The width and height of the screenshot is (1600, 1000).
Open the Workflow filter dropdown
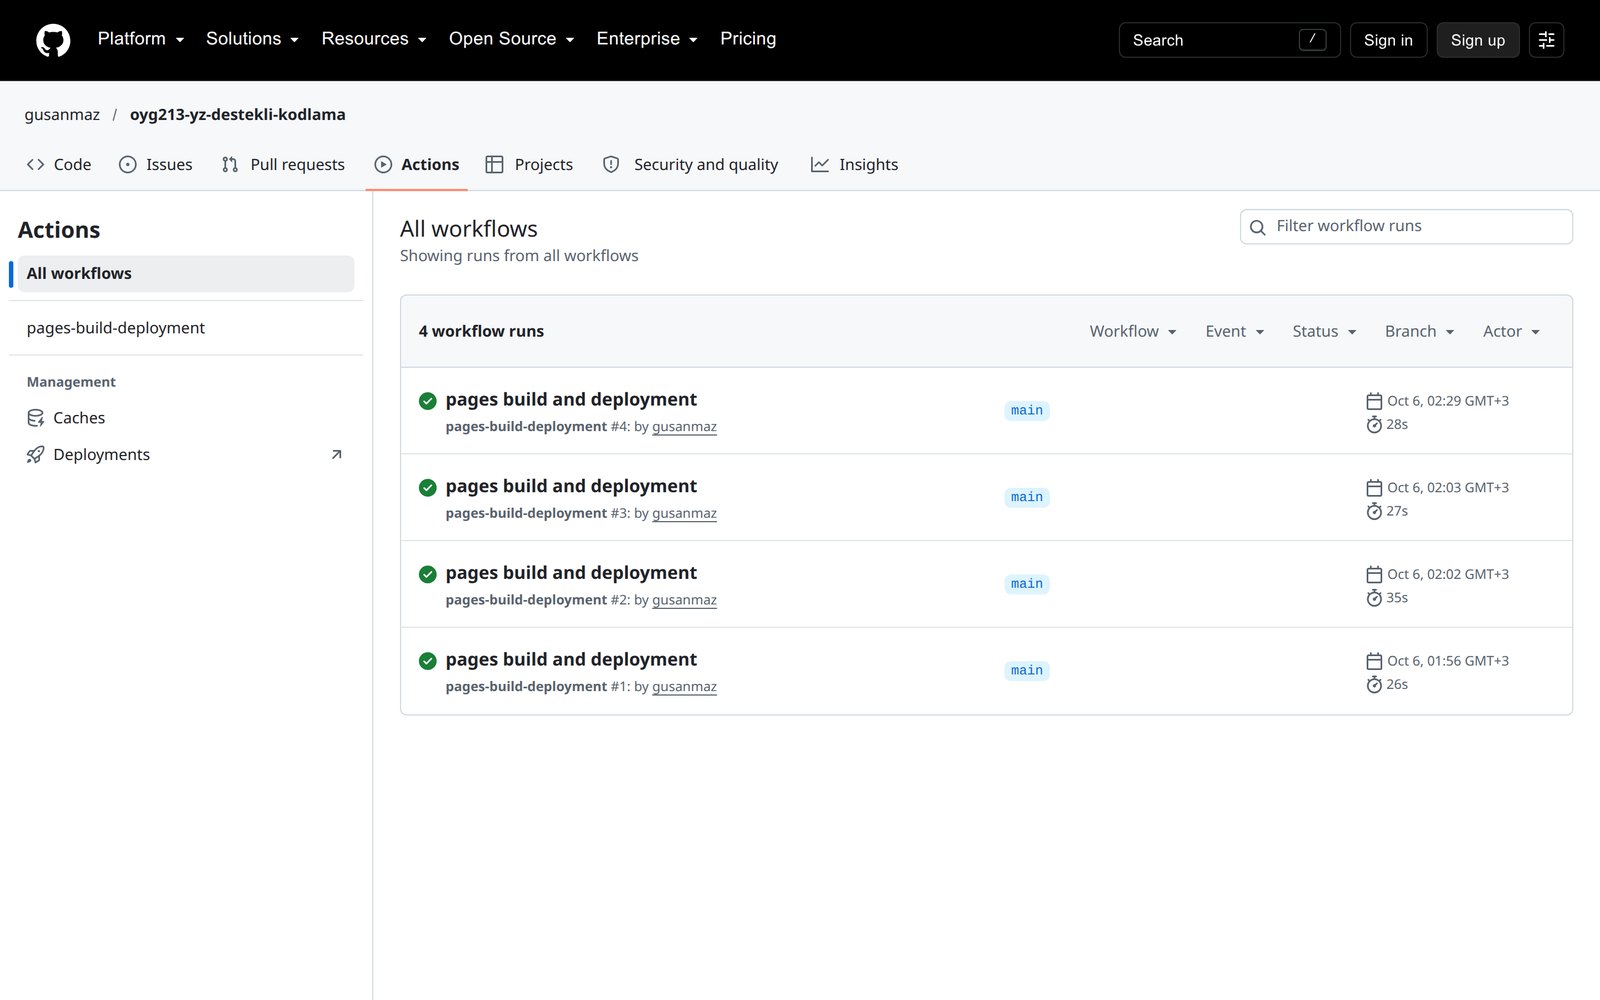click(1133, 331)
